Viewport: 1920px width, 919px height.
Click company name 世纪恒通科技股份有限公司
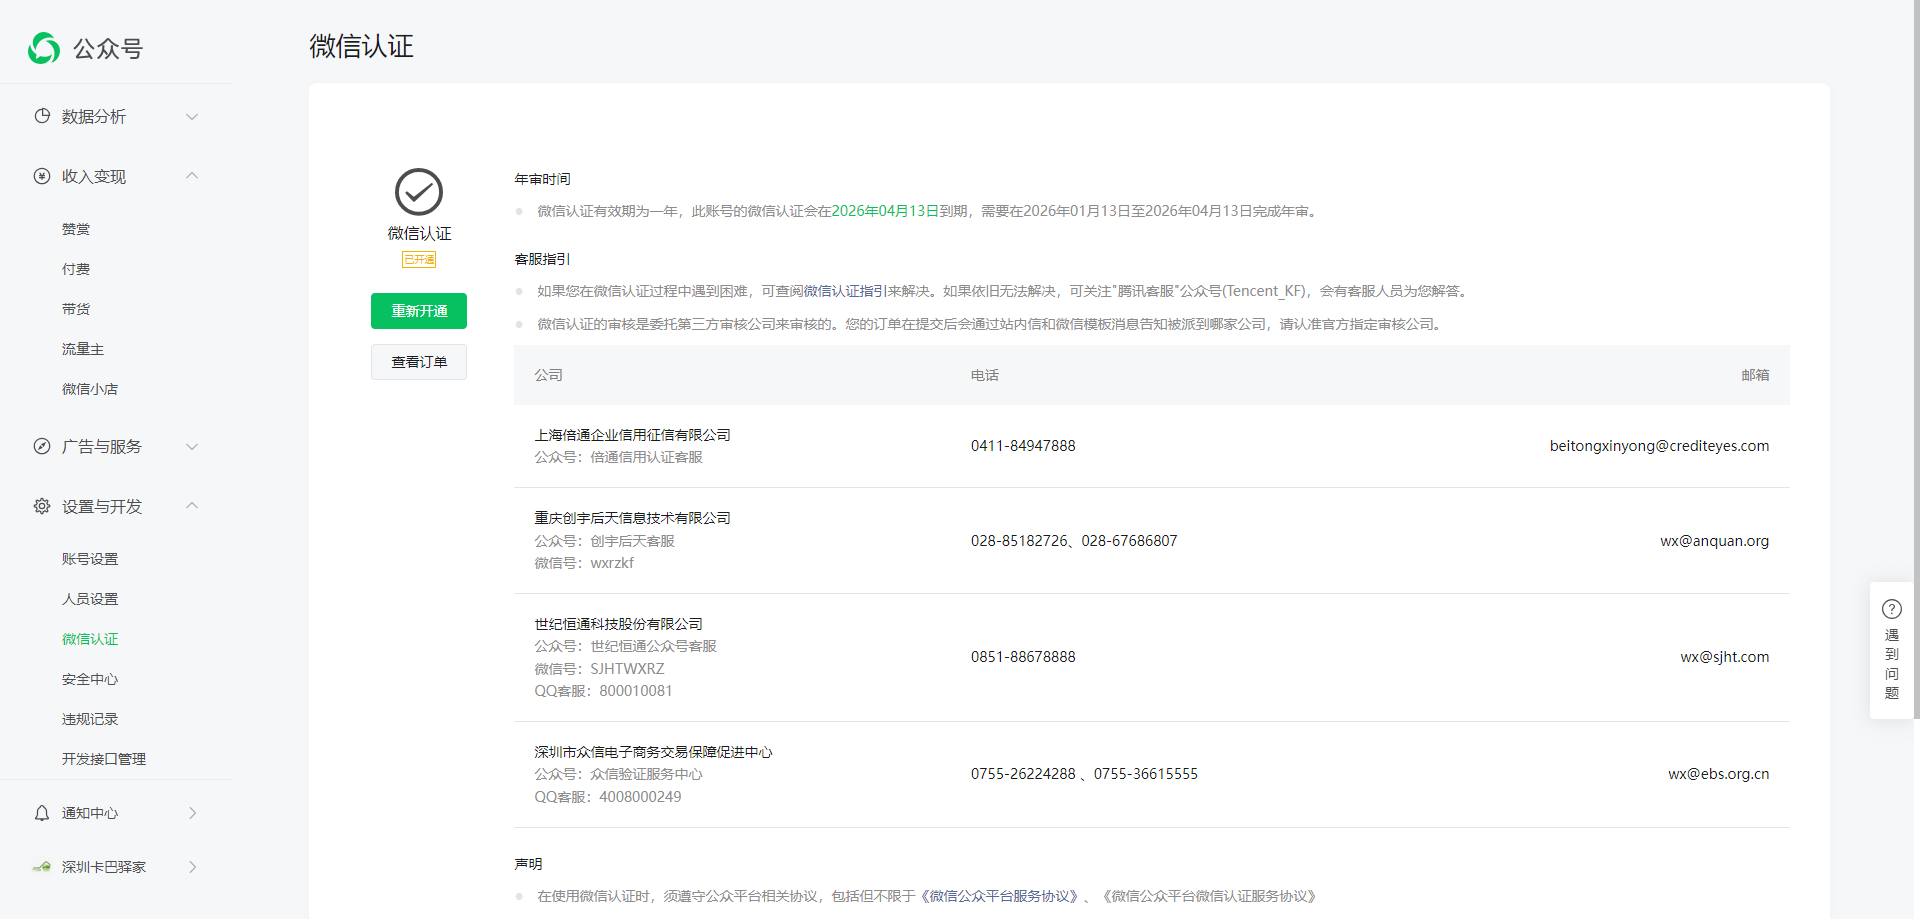click(618, 624)
